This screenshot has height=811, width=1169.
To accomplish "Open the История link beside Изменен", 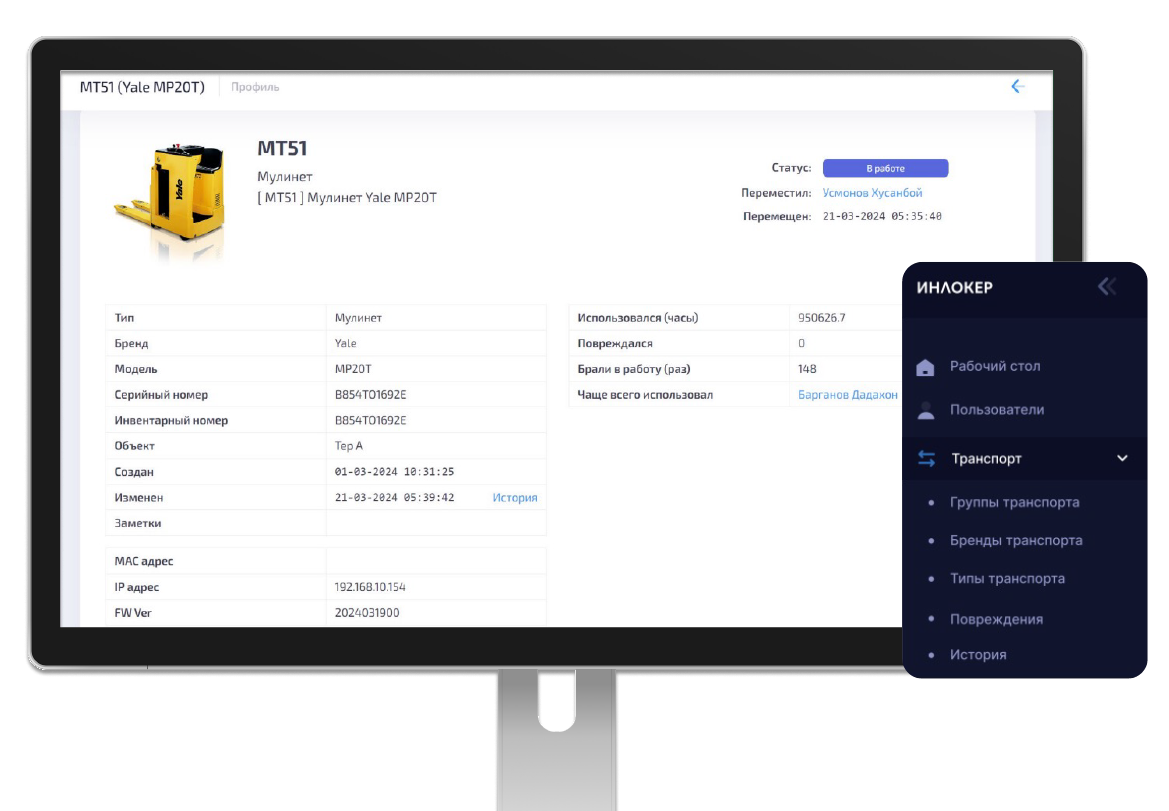I will point(514,498).
